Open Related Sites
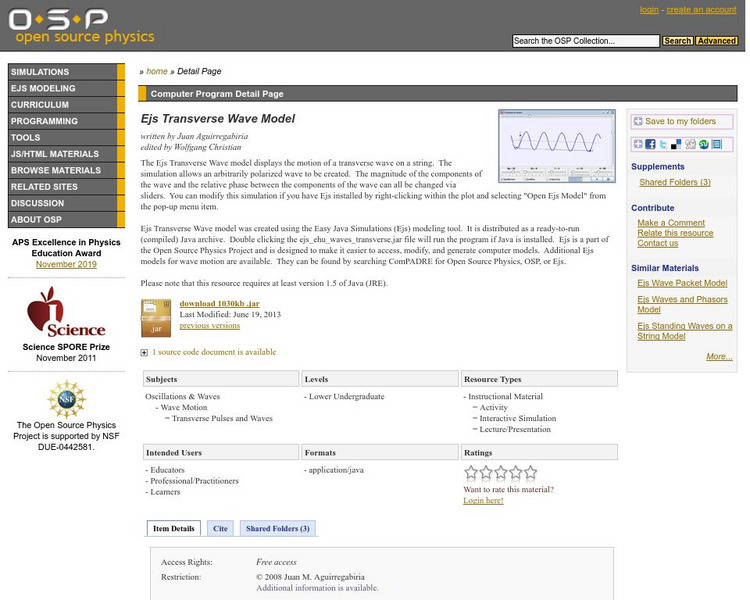Image resolution: width=750 pixels, height=600 pixels. tap(66, 187)
